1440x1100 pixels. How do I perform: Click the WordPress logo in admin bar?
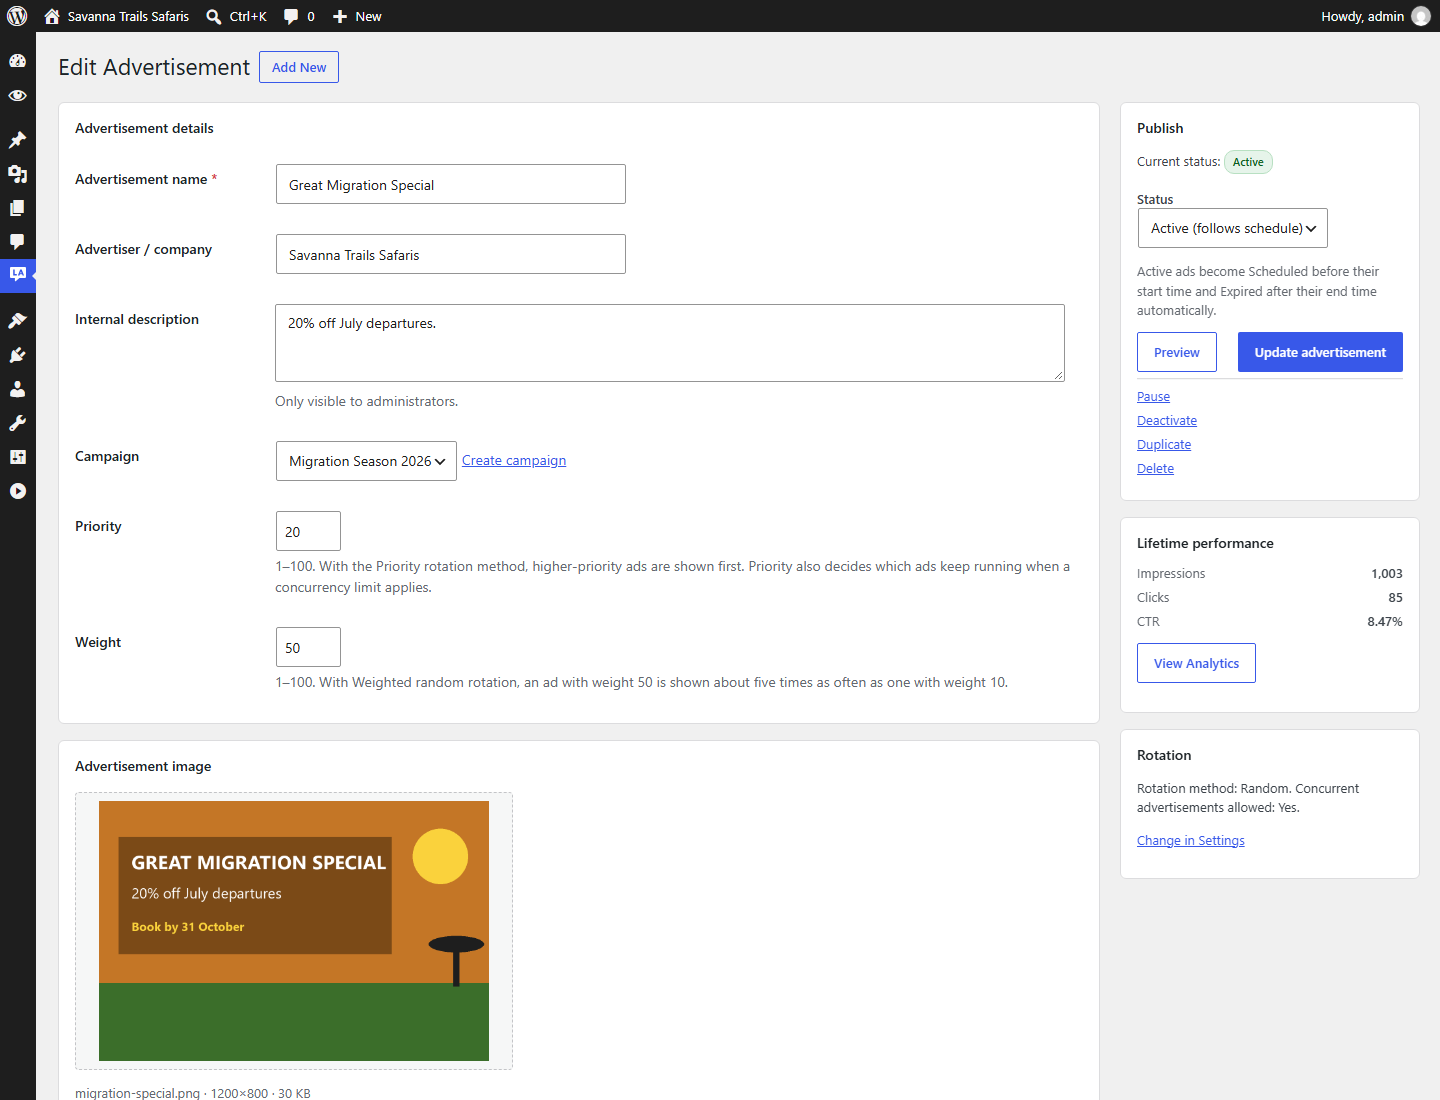click(x=17, y=16)
